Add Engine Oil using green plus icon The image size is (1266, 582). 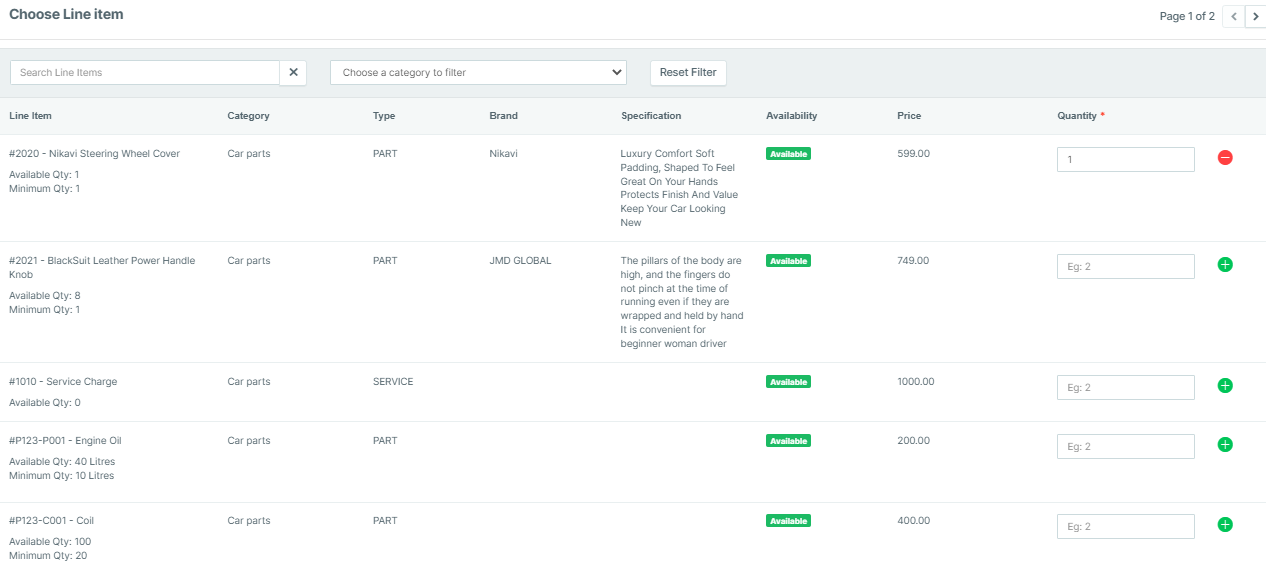(x=1225, y=445)
